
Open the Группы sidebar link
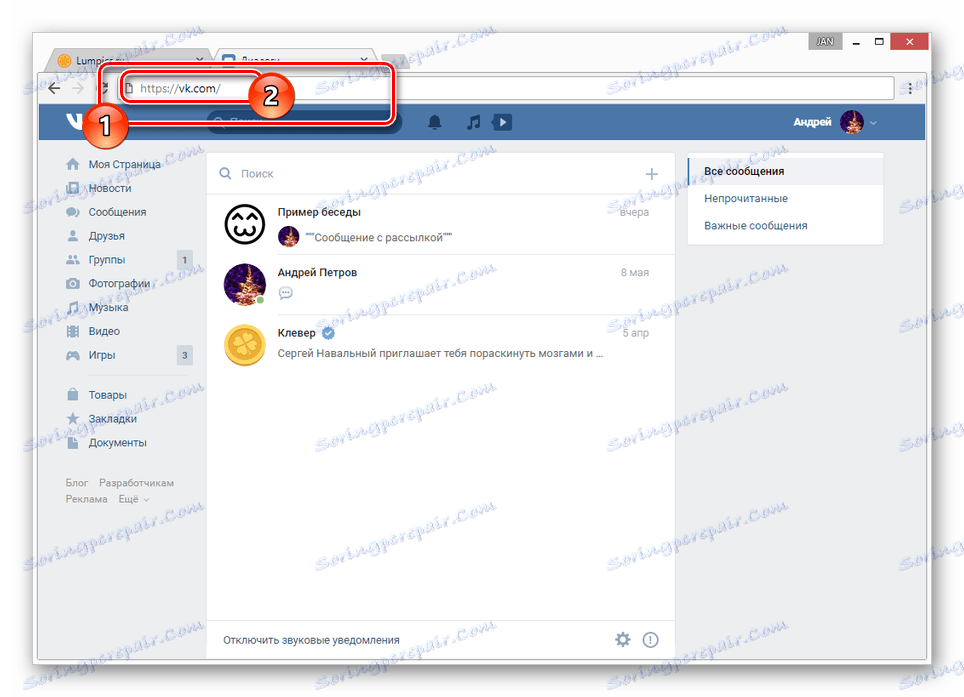107,259
